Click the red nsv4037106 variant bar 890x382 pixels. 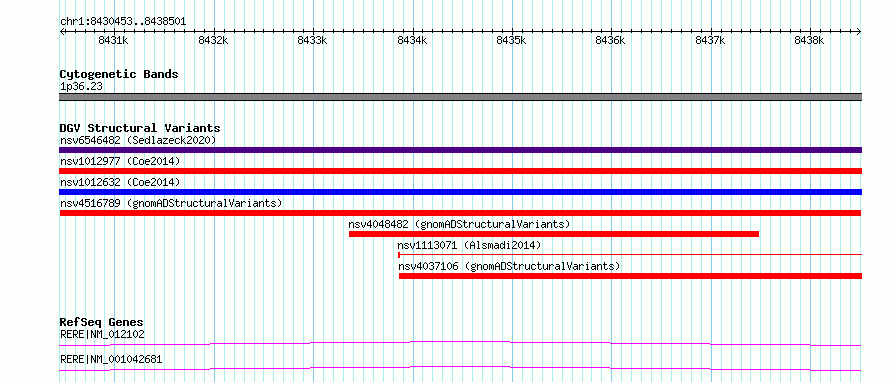(x=631, y=276)
